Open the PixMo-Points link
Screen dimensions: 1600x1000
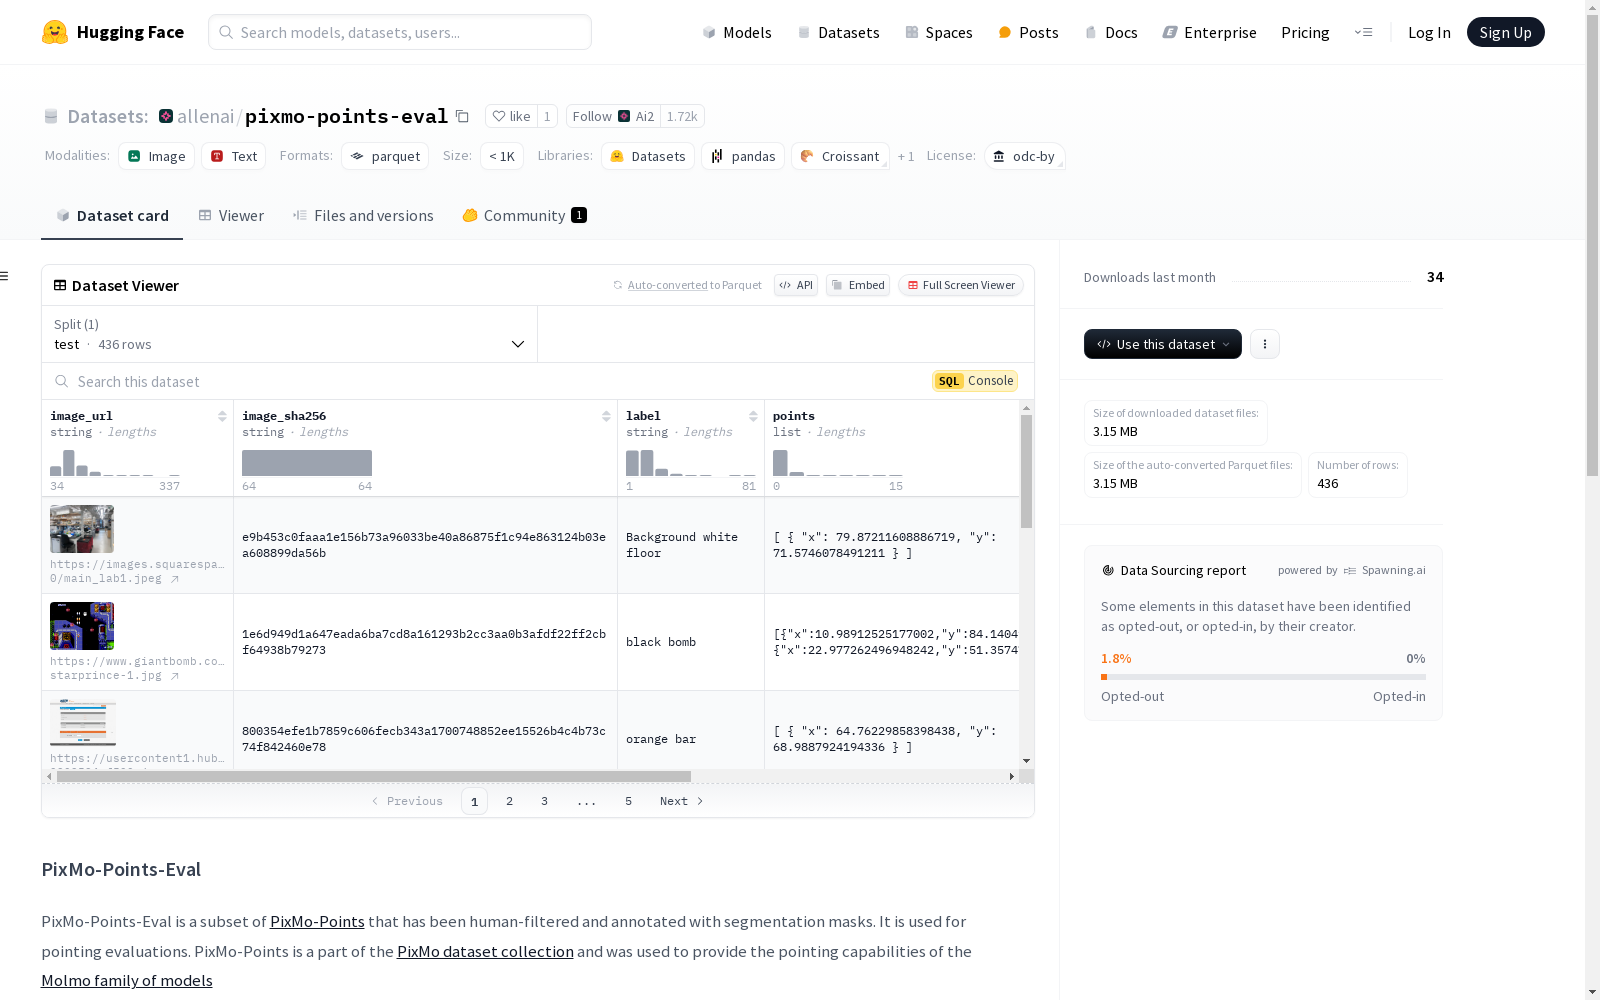[x=317, y=922]
